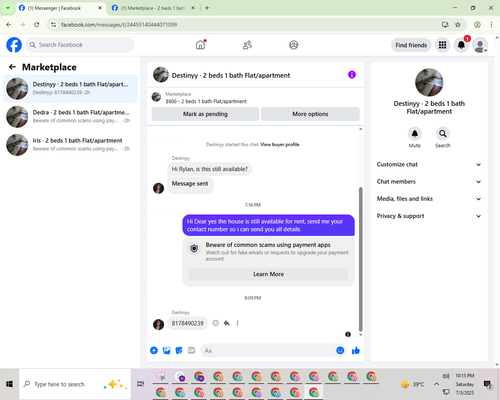The width and height of the screenshot is (500, 400).
Task: Open Iris conversation in chat list
Action: tap(70, 145)
